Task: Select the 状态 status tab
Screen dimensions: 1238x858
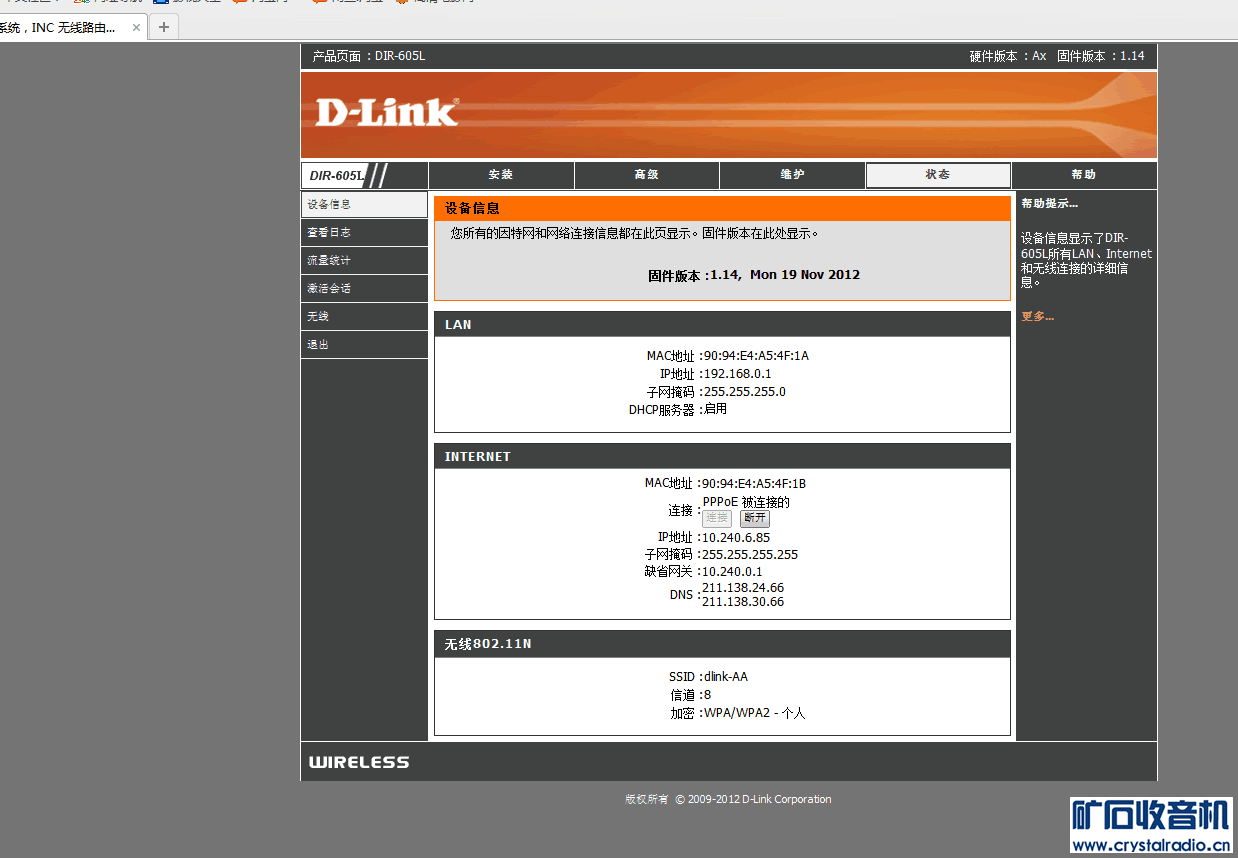Action: [938, 175]
